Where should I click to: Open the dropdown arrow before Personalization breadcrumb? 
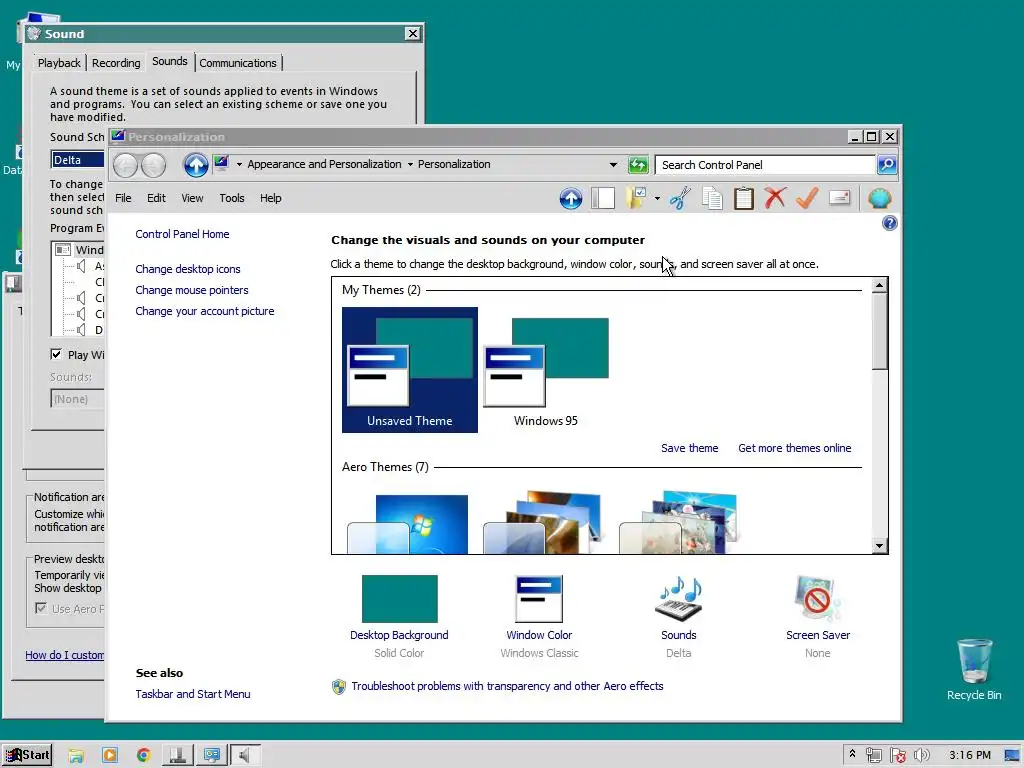410,165
